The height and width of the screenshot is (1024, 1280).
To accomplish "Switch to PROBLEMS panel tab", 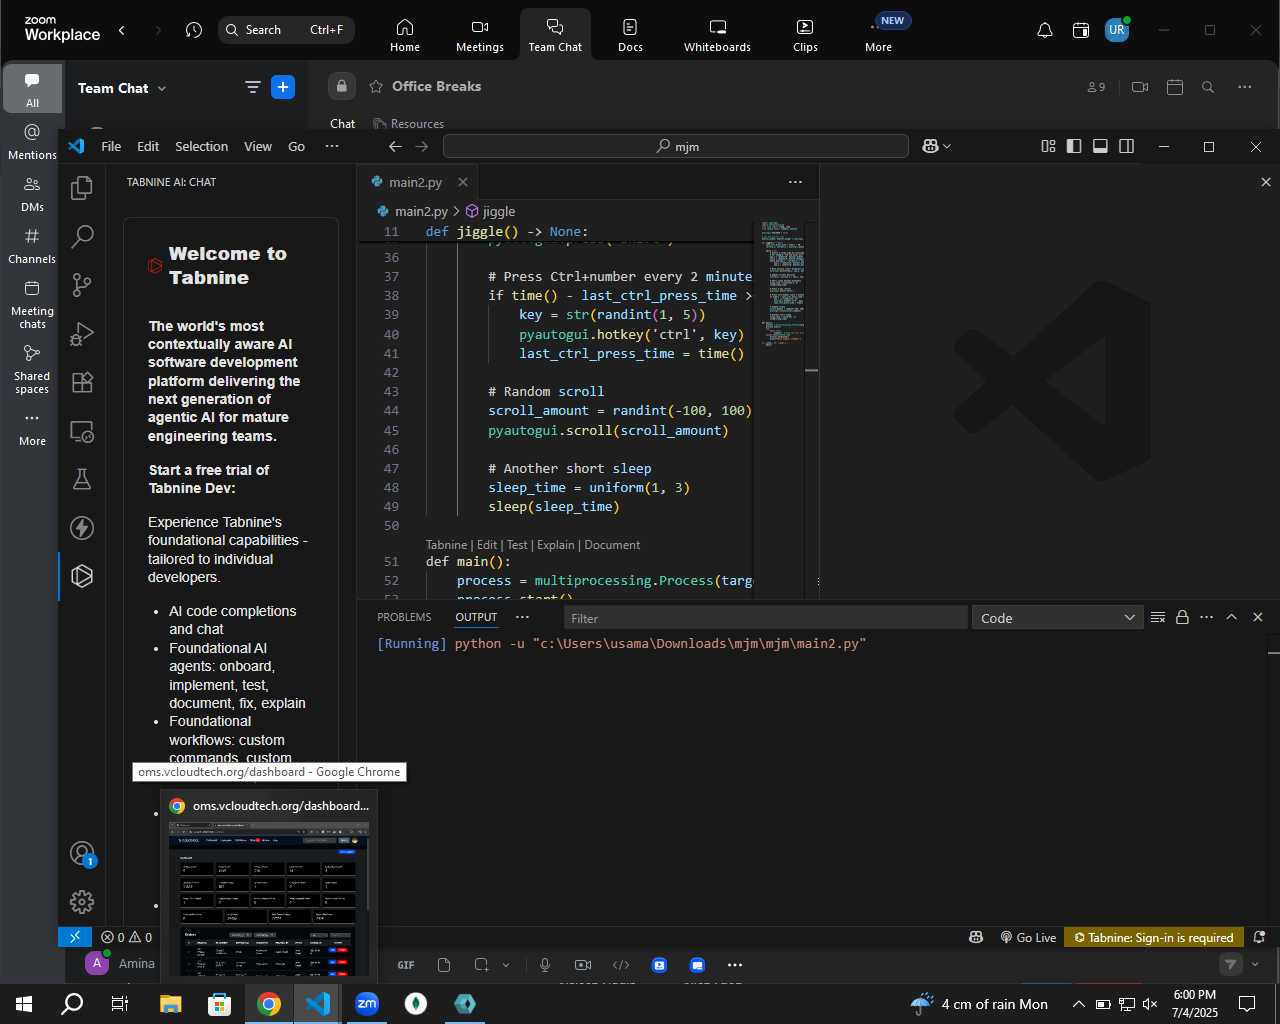I will click(x=404, y=617).
